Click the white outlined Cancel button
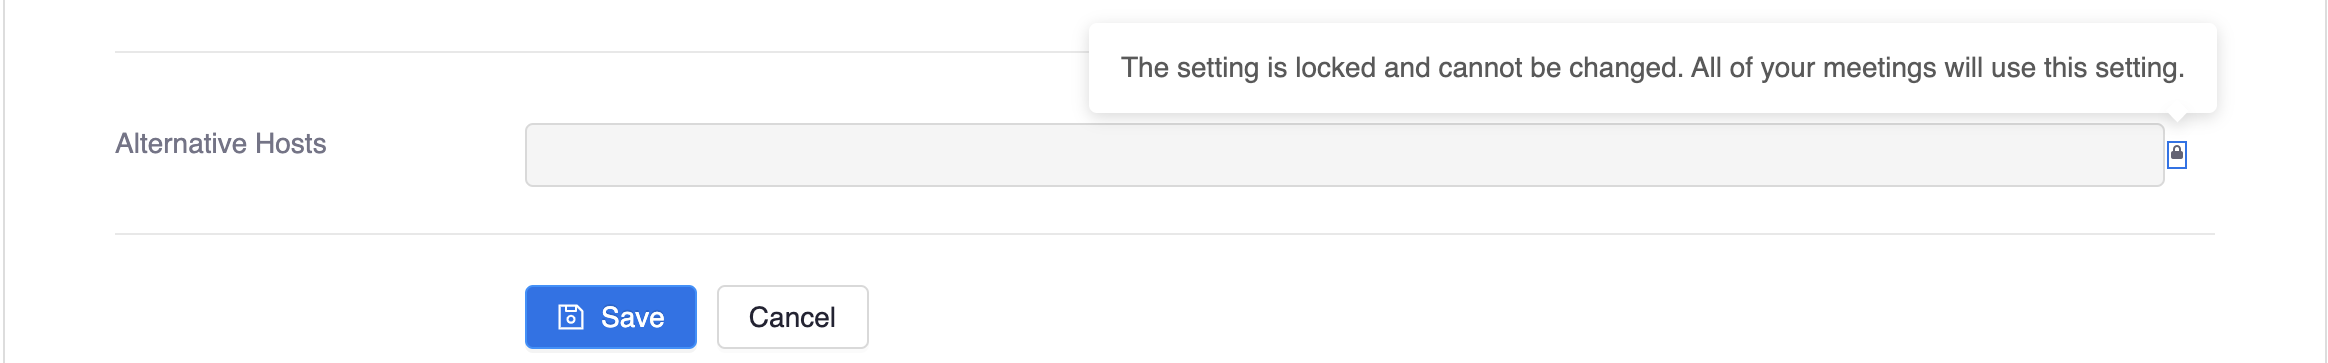The image size is (2328, 363). pos(792,317)
